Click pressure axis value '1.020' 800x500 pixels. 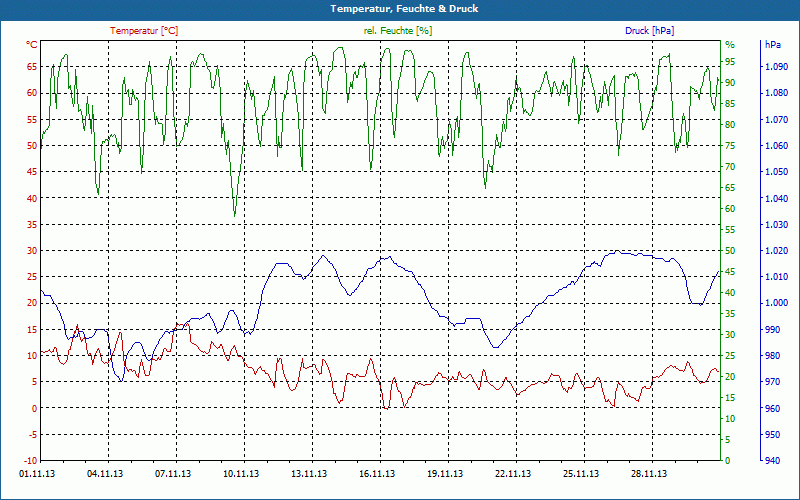click(x=777, y=251)
